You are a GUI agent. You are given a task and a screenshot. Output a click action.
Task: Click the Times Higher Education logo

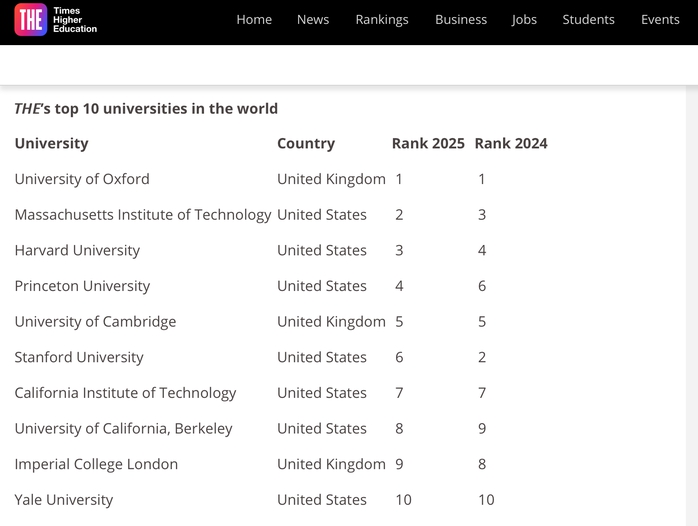coord(56,19)
